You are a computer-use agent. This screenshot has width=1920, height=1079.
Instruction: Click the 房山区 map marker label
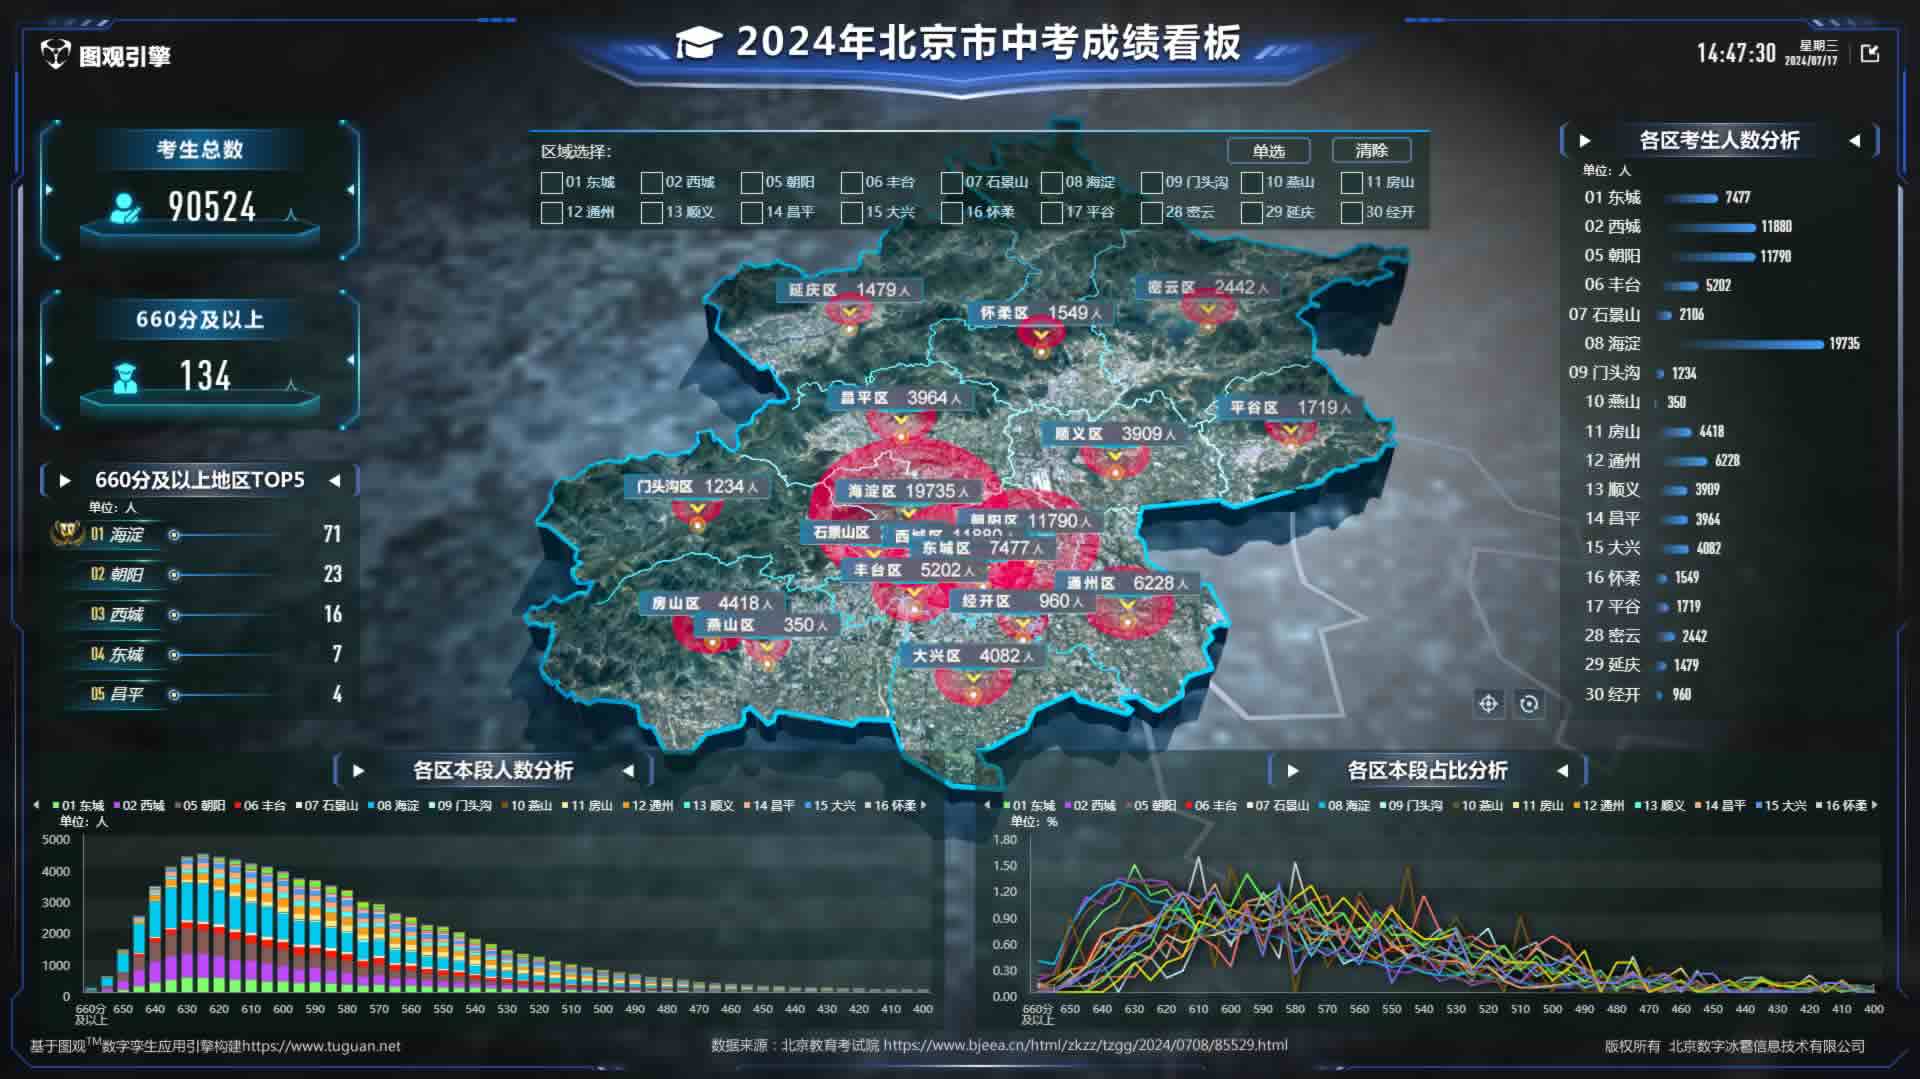click(712, 604)
